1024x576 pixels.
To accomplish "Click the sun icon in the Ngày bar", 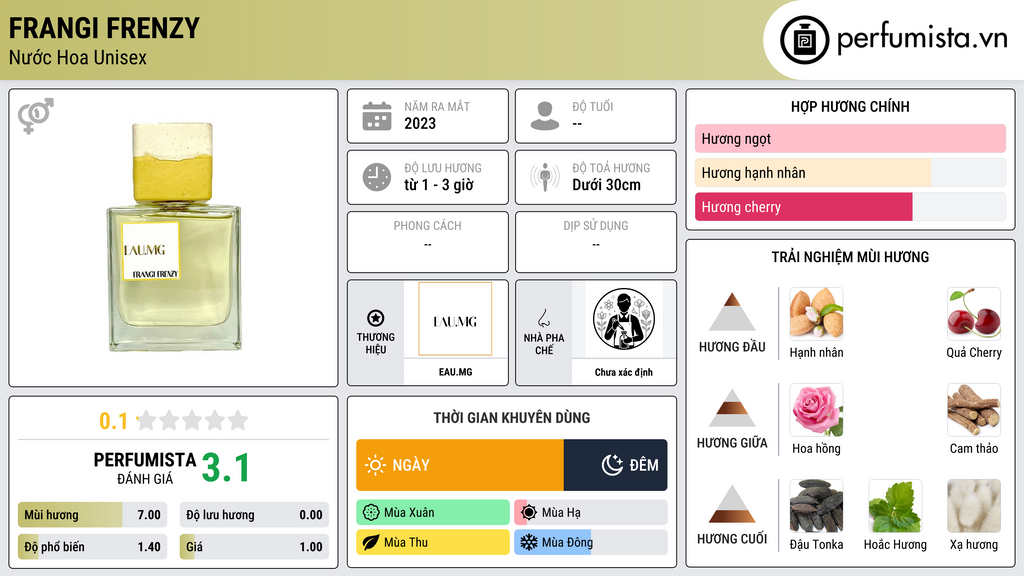I will (376, 465).
